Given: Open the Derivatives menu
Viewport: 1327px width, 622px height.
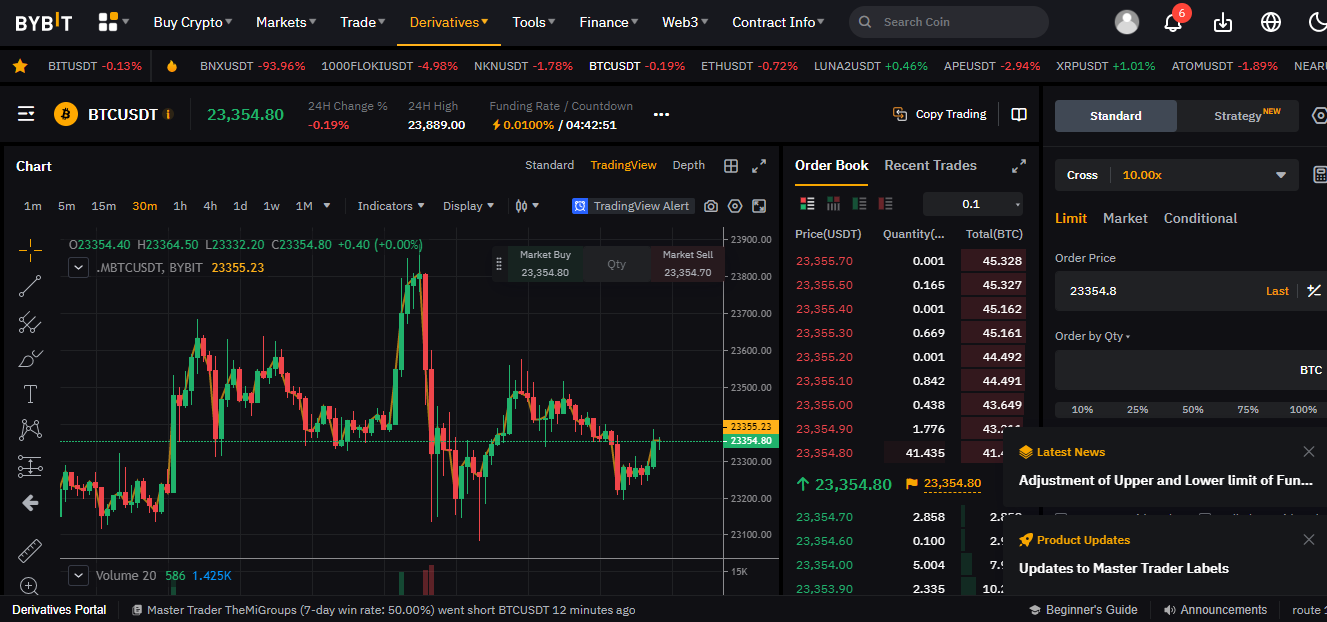Looking at the screenshot, I should (x=449, y=22).
